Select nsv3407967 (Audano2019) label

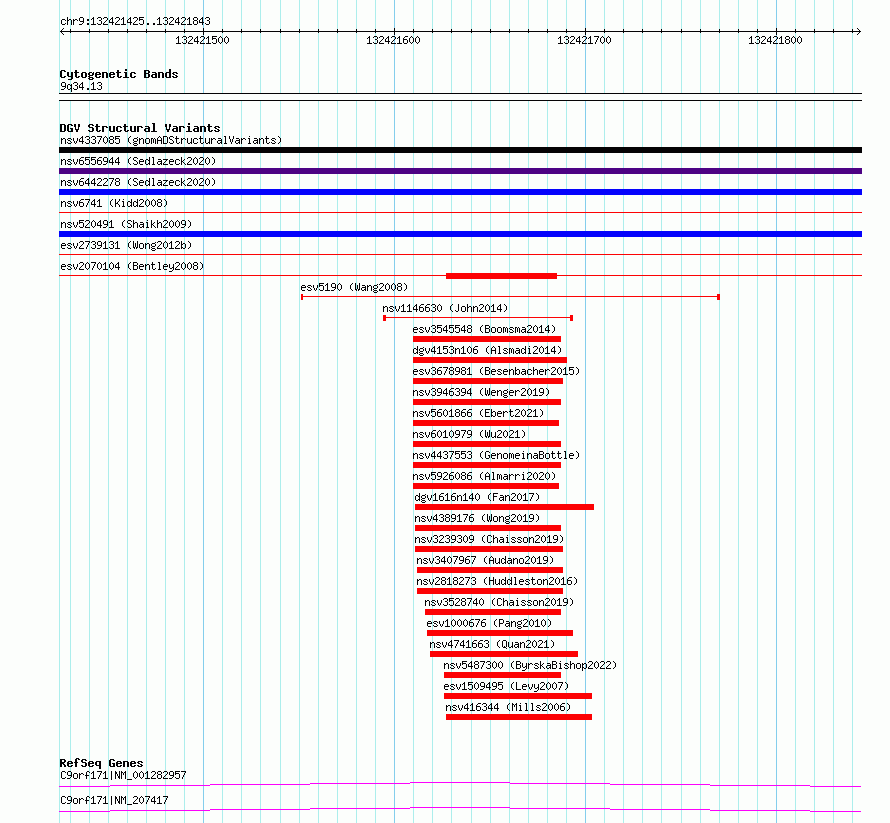pyautogui.click(x=485, y=560)
